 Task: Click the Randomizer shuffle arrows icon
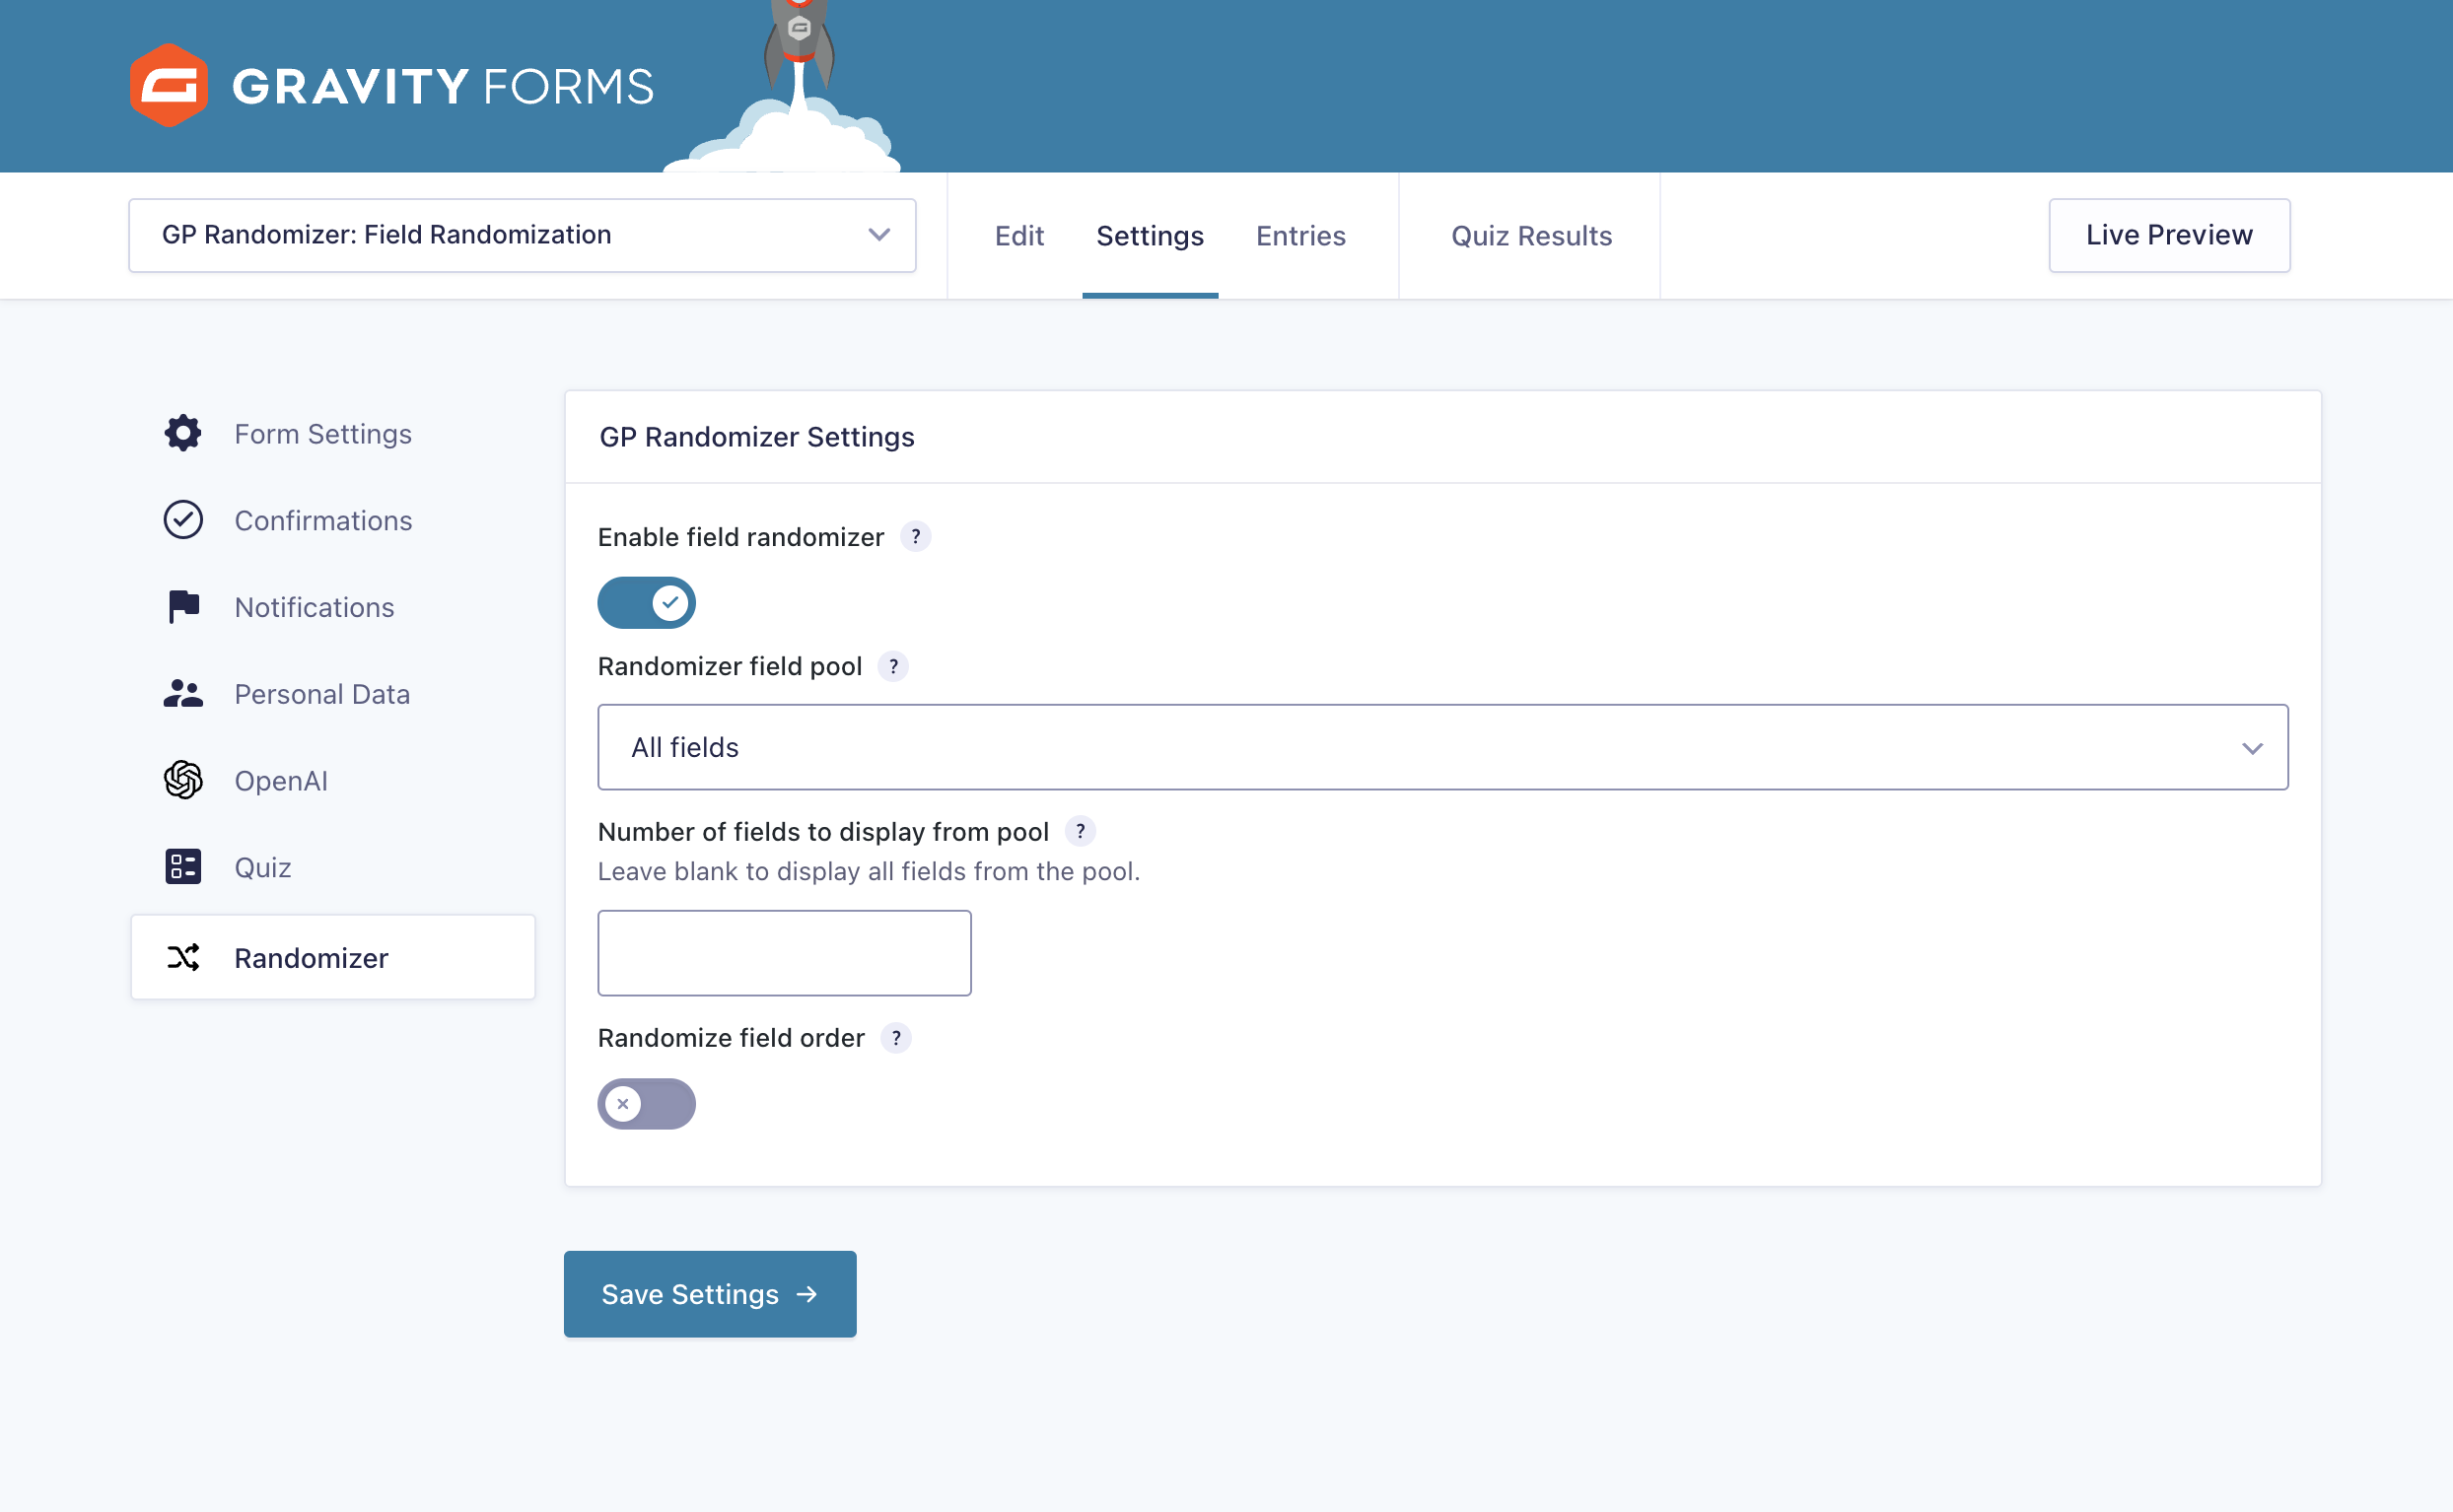click(183, 957)
